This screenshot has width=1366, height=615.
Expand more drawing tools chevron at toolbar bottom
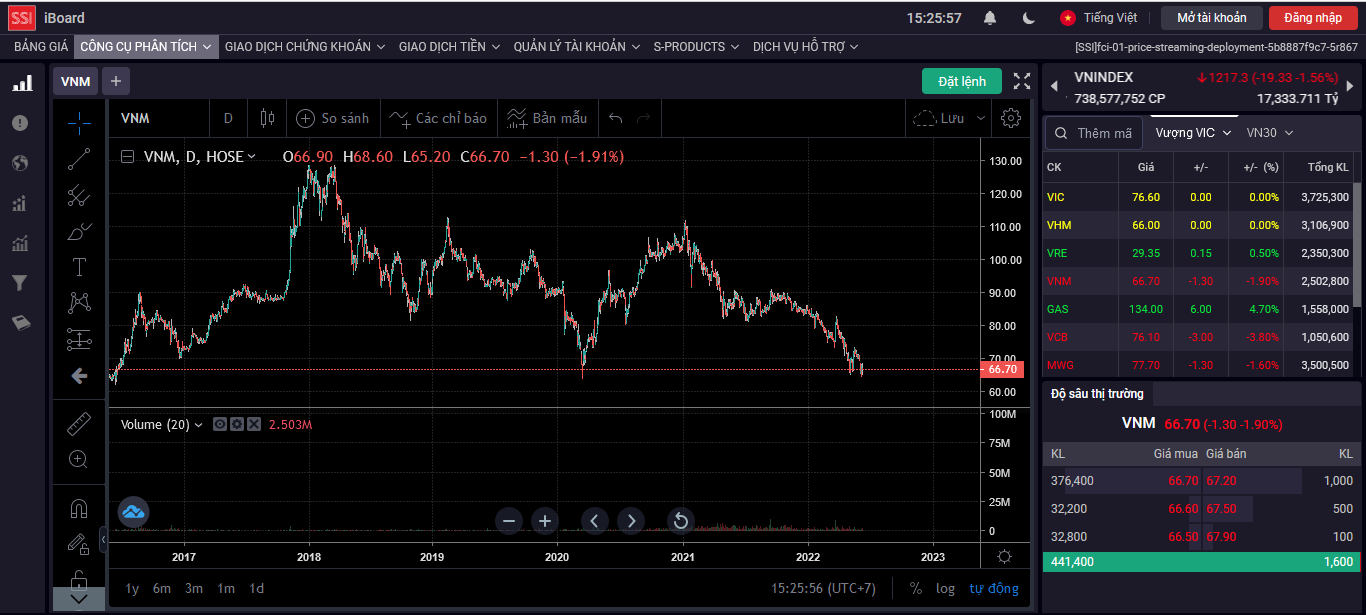[79, 599]
